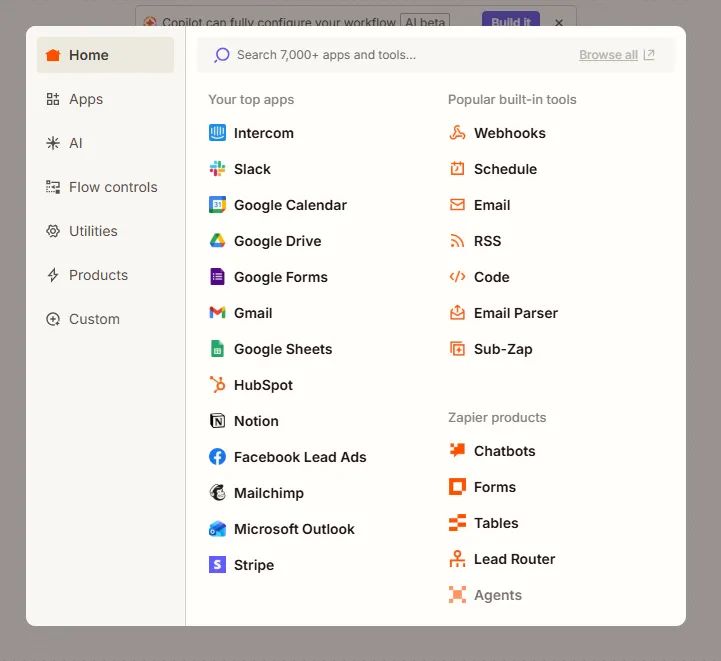Click the external link icon beside Browse all

click(x=649, y=55)
